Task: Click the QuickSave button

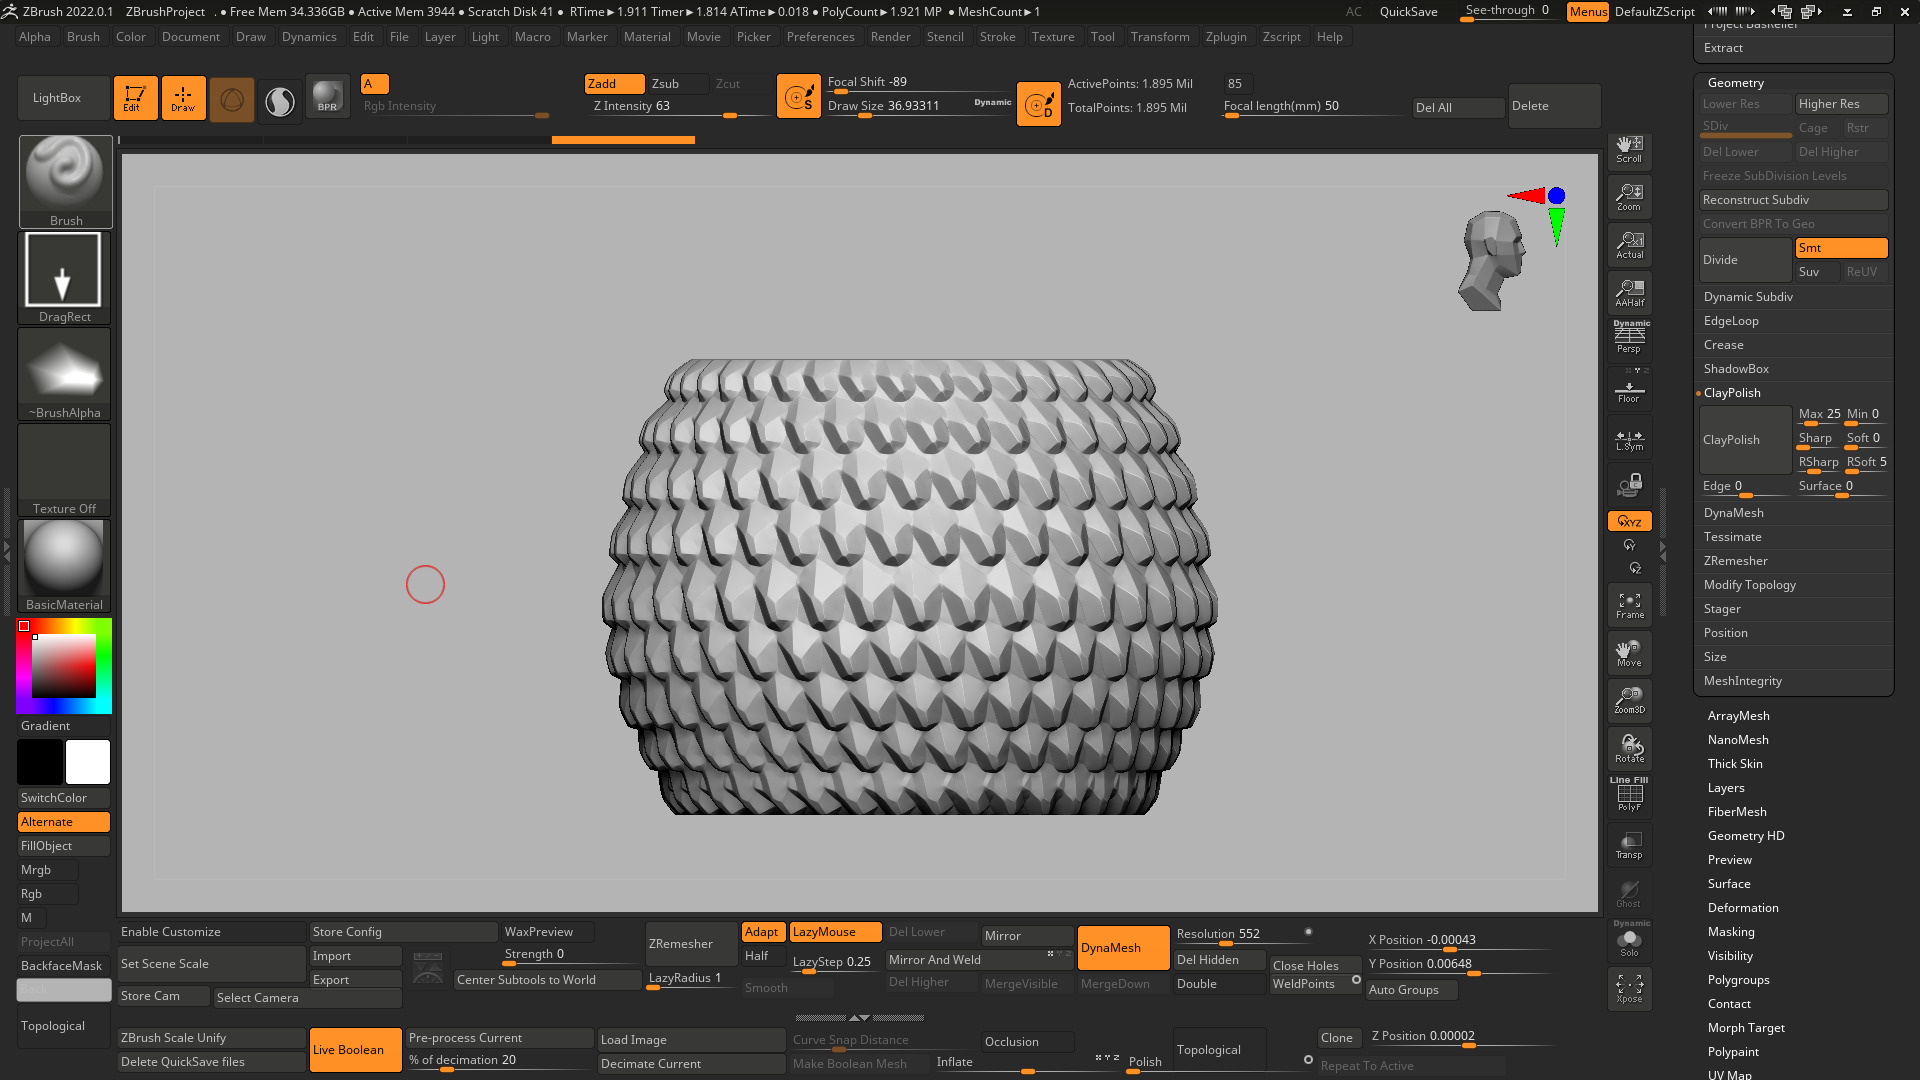Action: (x=1408, y=12)
